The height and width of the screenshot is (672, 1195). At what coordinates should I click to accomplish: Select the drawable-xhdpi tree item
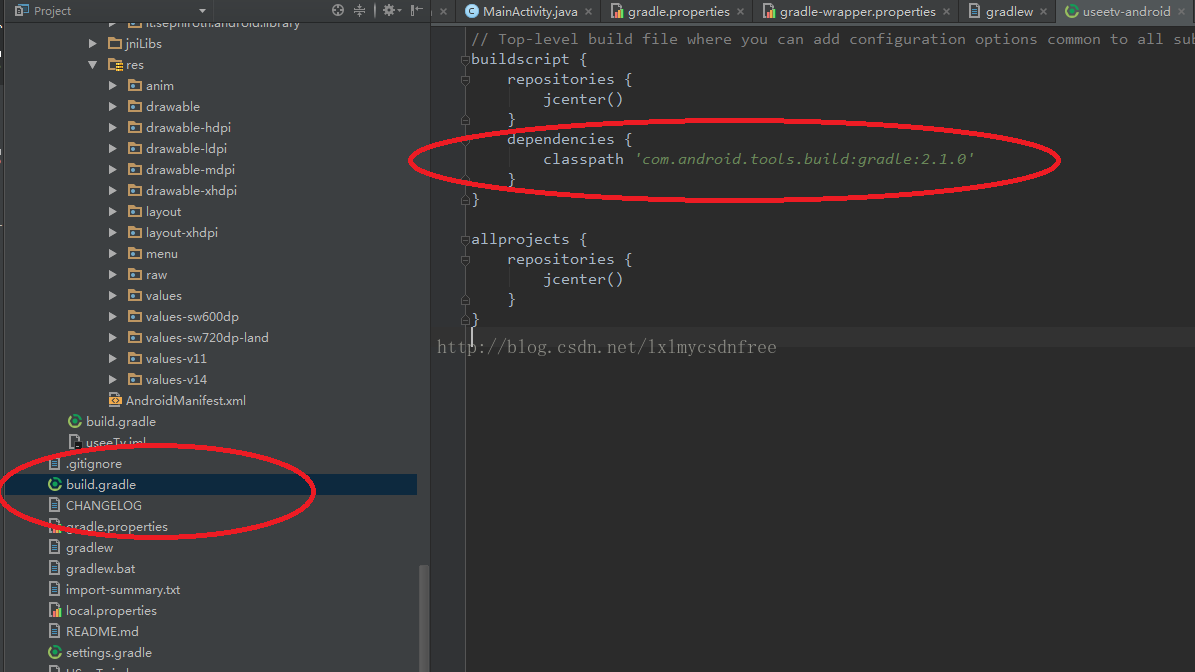pyautogui.click(x=191, y=190)
